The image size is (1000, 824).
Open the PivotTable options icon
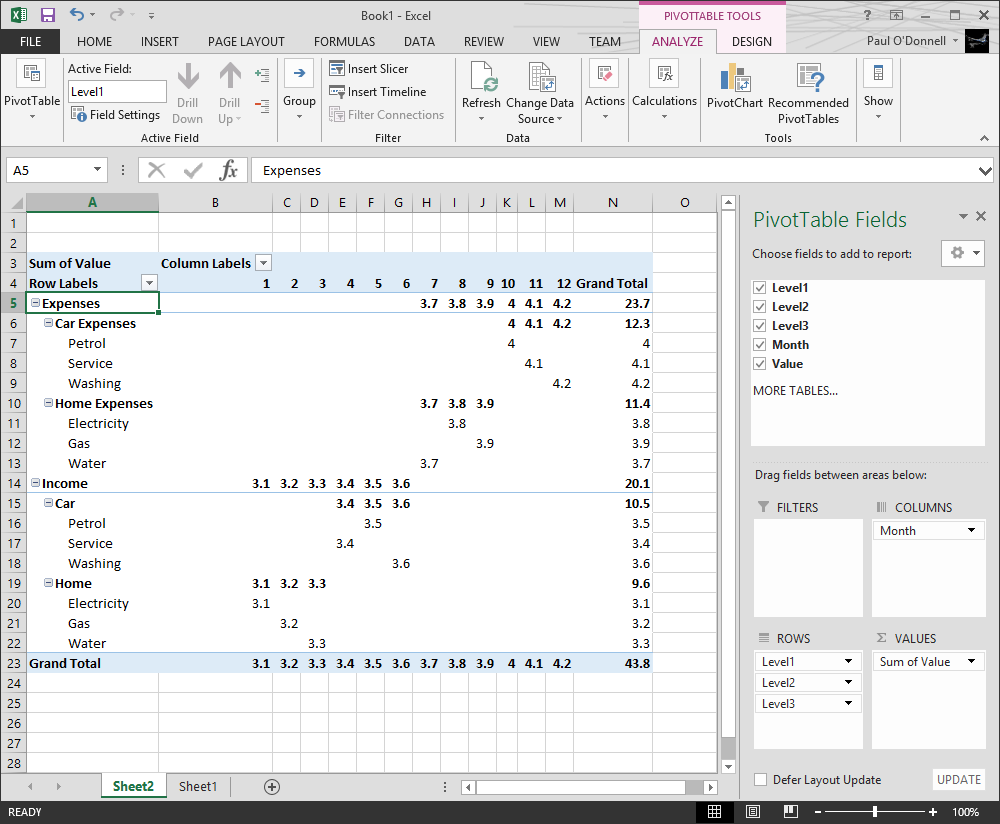31,74
